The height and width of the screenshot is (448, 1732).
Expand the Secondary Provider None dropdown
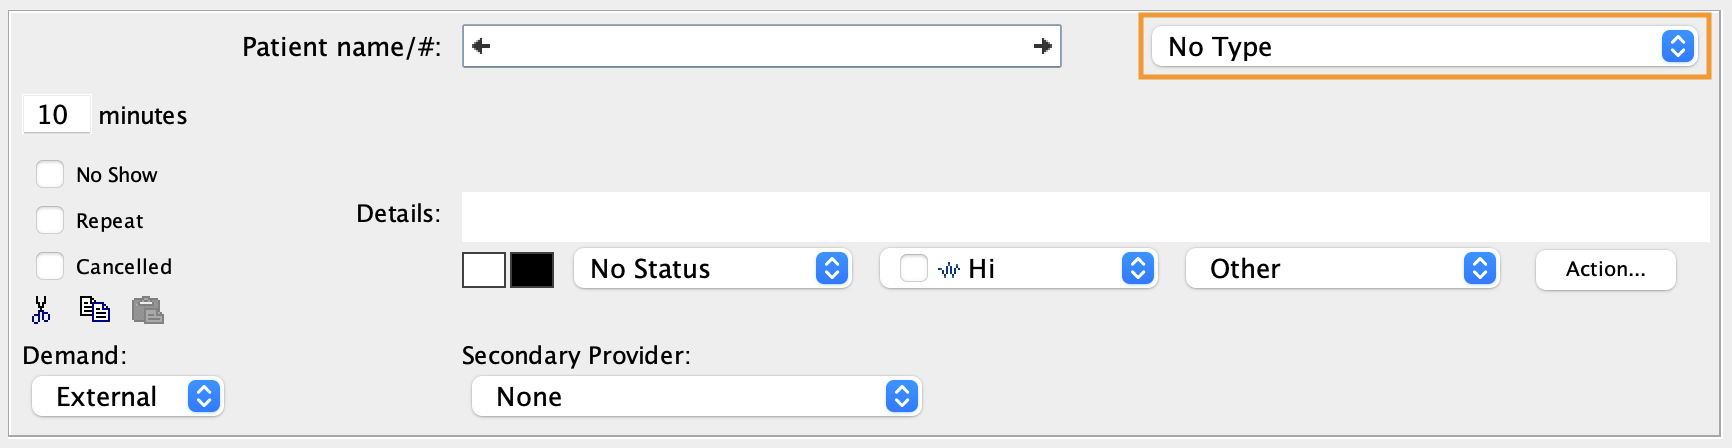[x=696, y=397]
